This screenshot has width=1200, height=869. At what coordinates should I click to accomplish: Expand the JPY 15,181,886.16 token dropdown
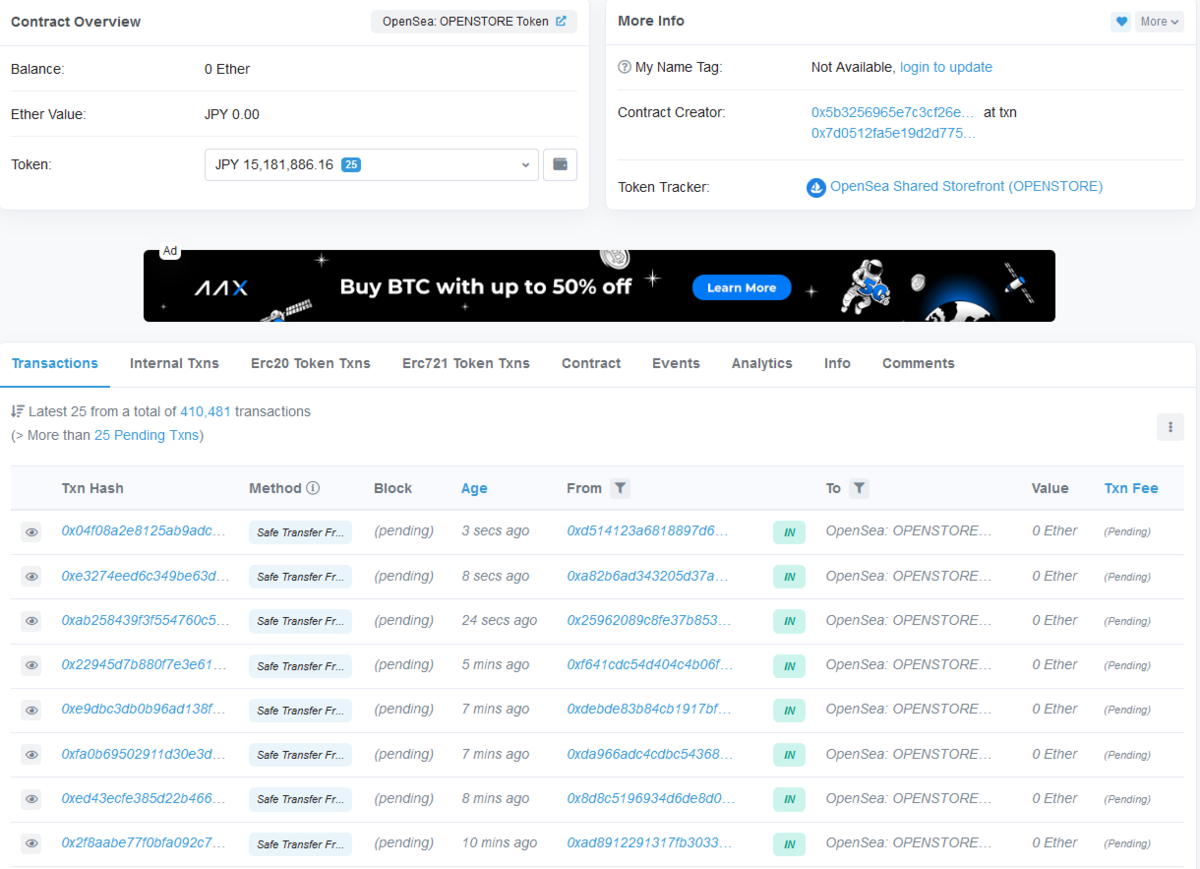pyautogui.click(x=371, y=165)
